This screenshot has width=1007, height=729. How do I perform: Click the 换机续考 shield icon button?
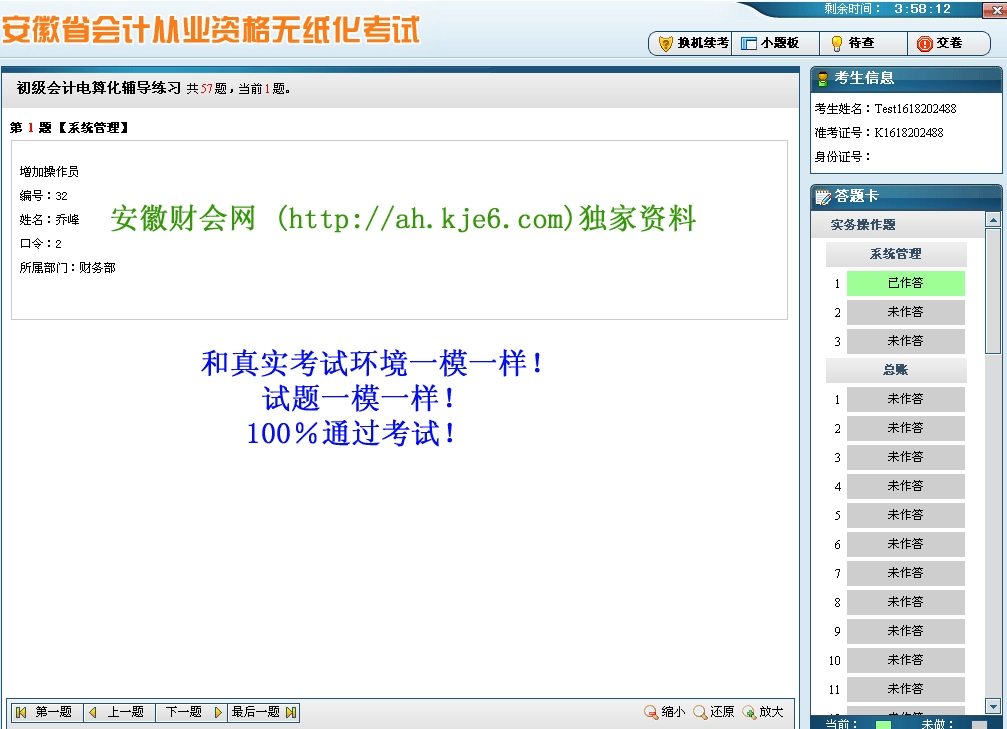tap(692, 43)
